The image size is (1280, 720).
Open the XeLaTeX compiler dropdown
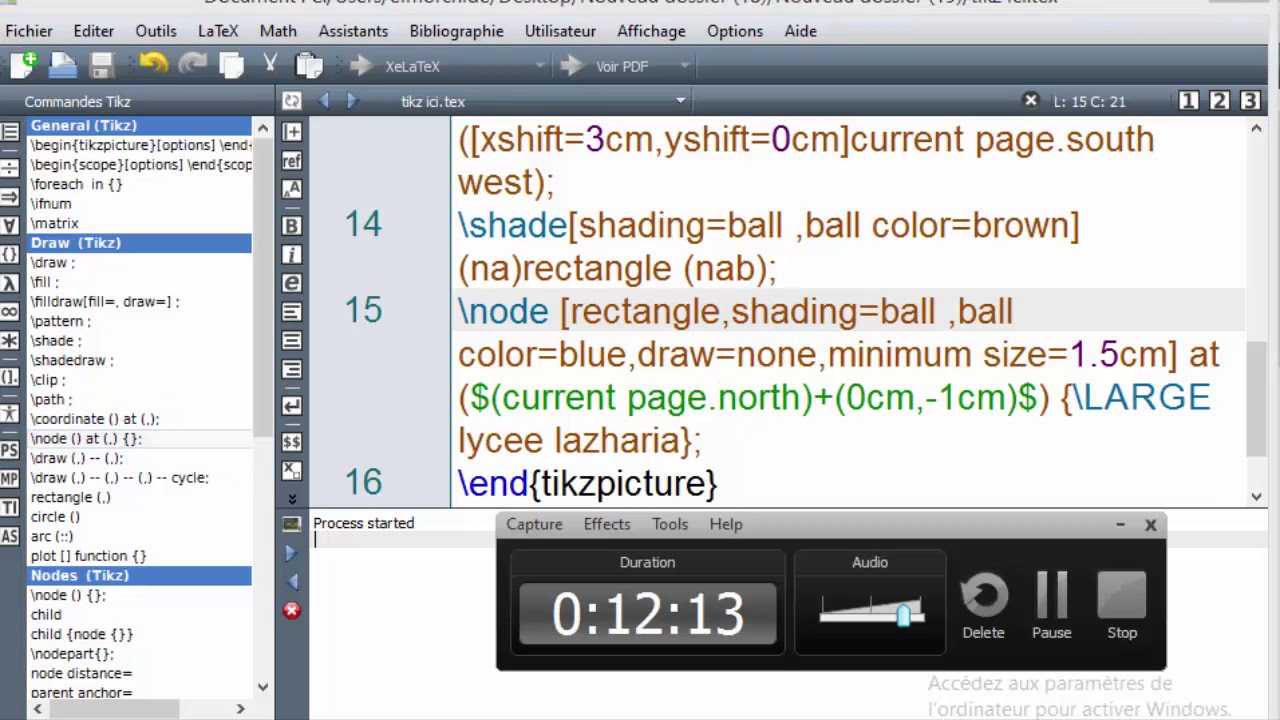click(540, 66)
